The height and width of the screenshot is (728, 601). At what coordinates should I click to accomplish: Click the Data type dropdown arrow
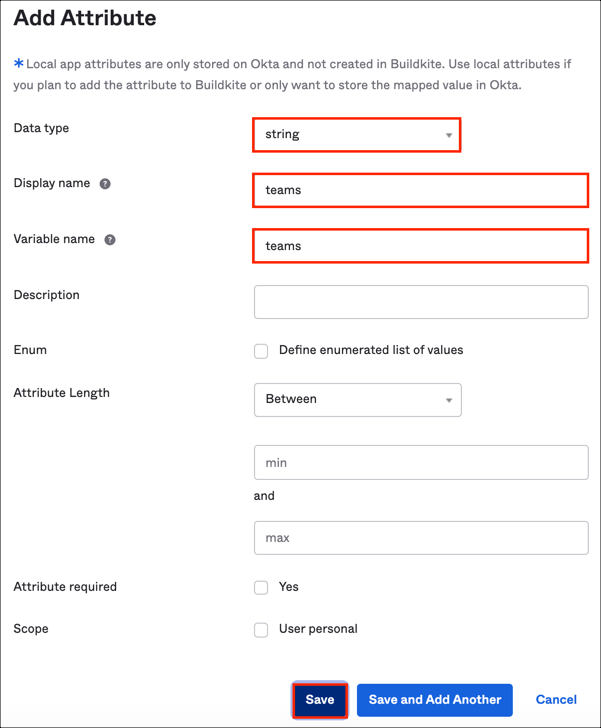tap(448, 135)
